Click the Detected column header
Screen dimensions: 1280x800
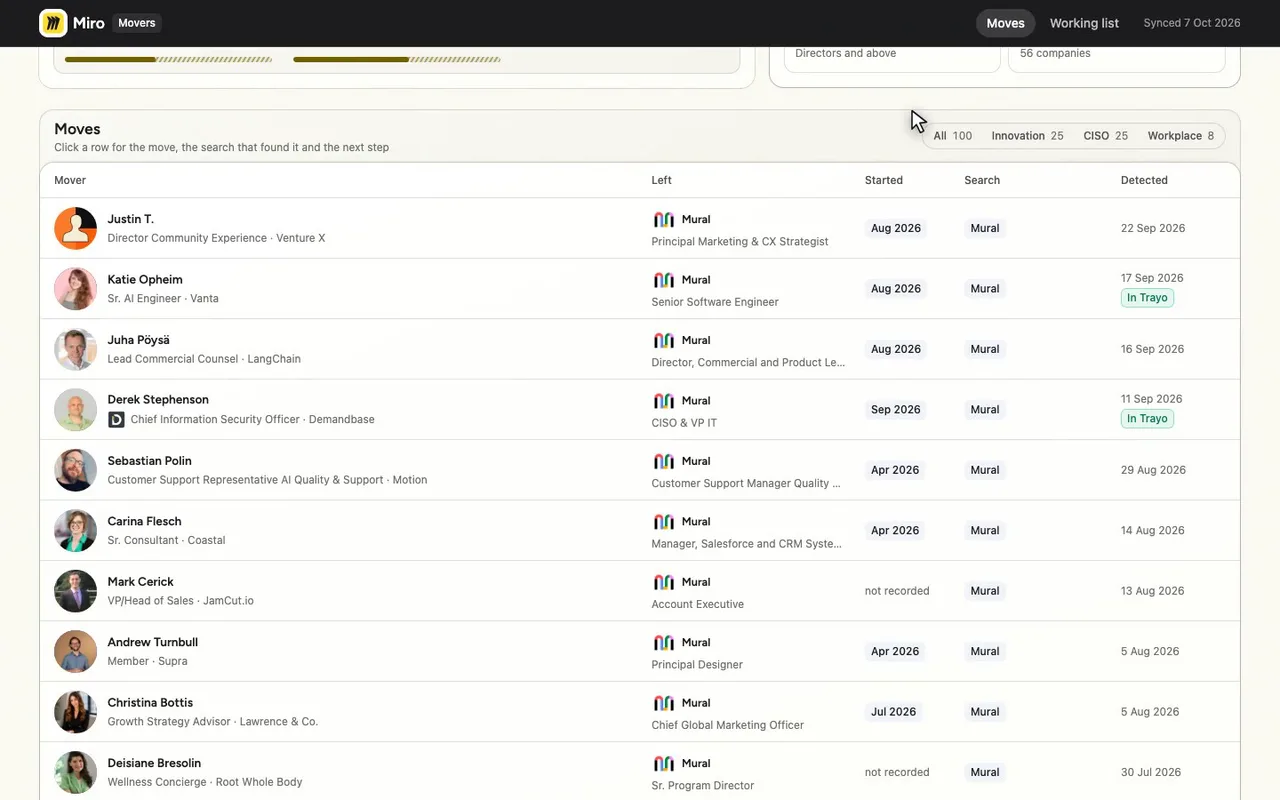(1144, 180)
